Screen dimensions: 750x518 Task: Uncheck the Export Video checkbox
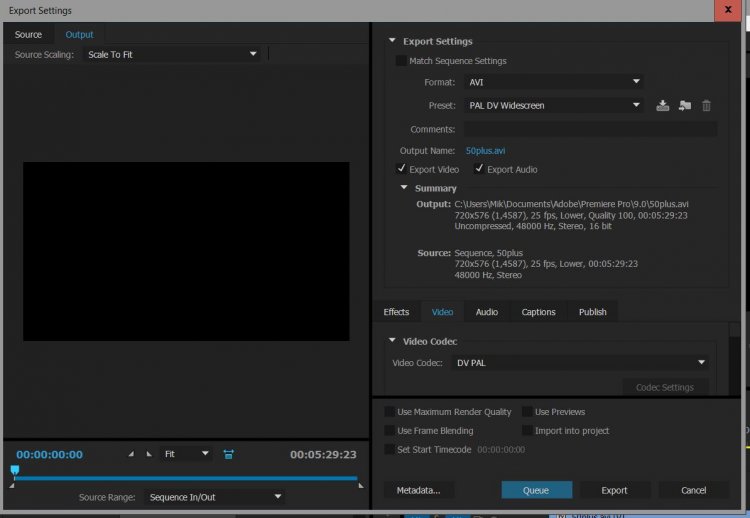coord(401,169)
